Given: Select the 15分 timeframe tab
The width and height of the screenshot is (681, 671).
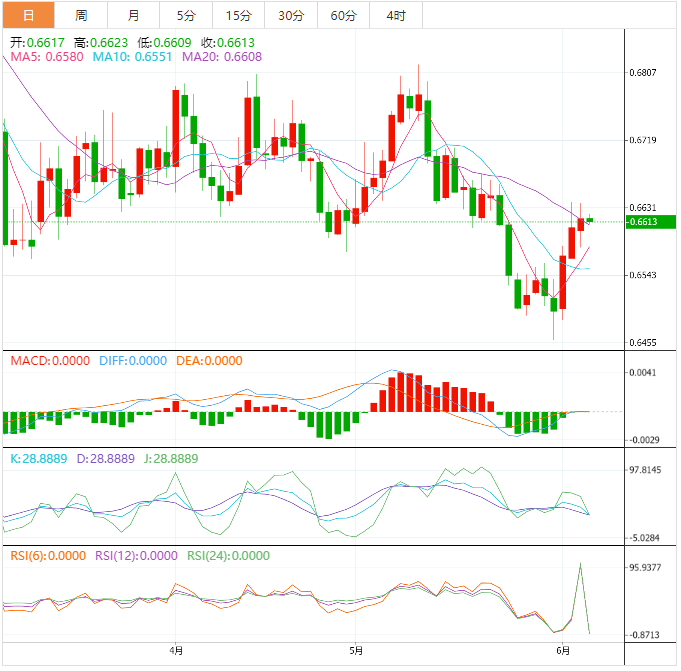Looking at the screenshot, I should (239, 15).
